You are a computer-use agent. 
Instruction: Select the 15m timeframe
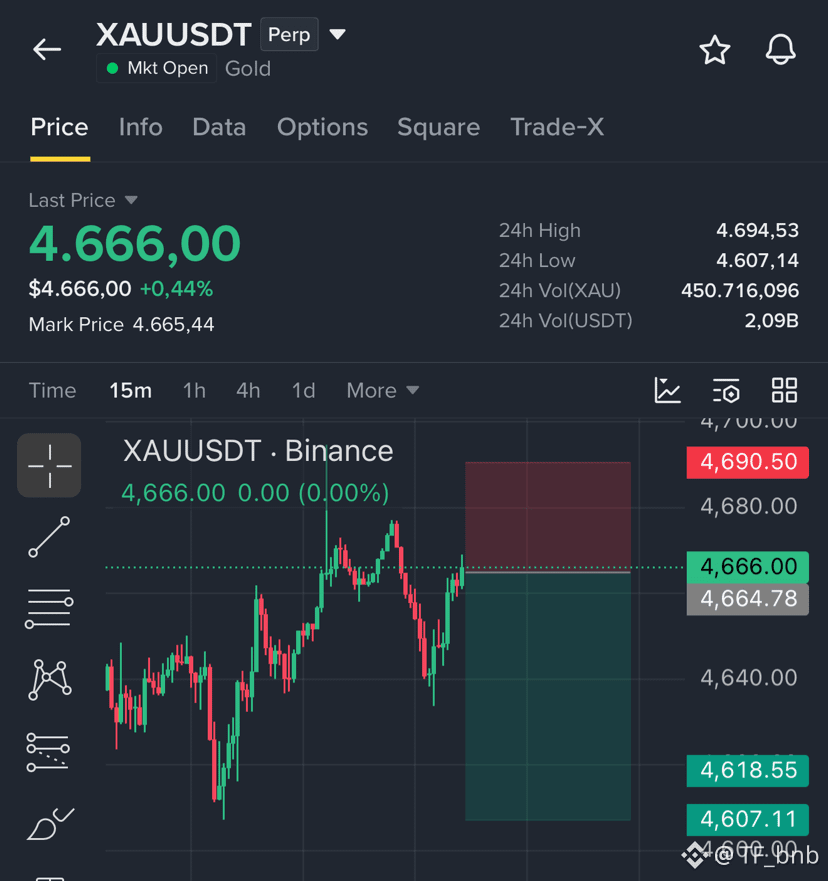point(130,390)
